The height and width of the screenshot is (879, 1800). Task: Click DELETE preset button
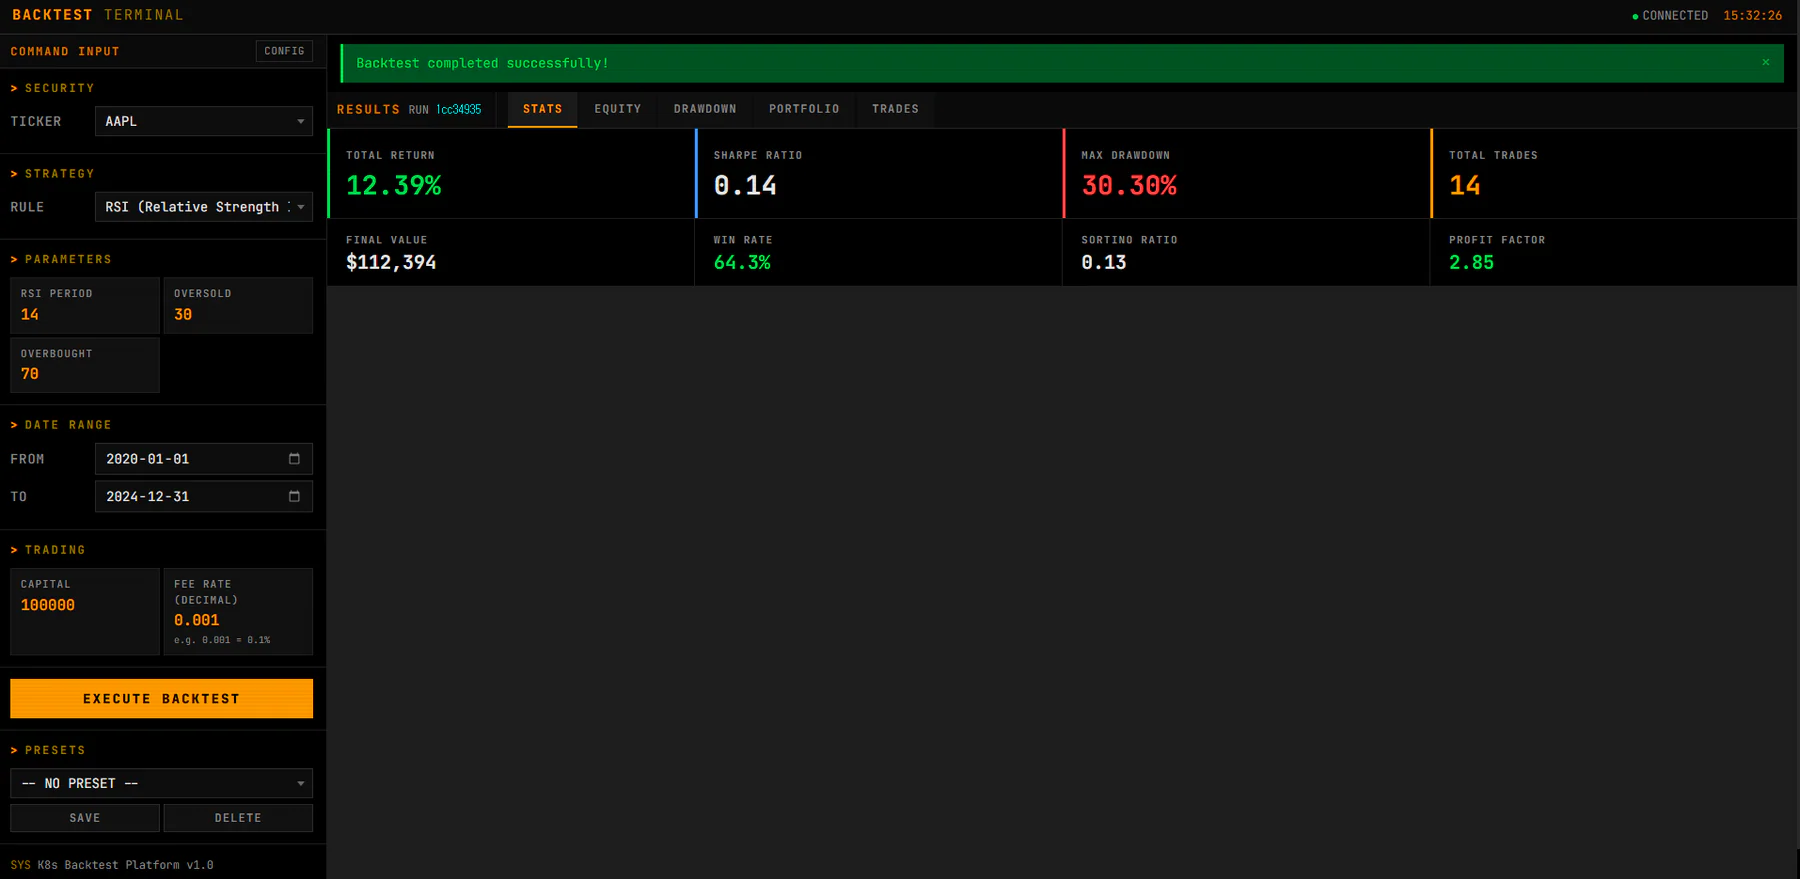(x=238, y=818)
